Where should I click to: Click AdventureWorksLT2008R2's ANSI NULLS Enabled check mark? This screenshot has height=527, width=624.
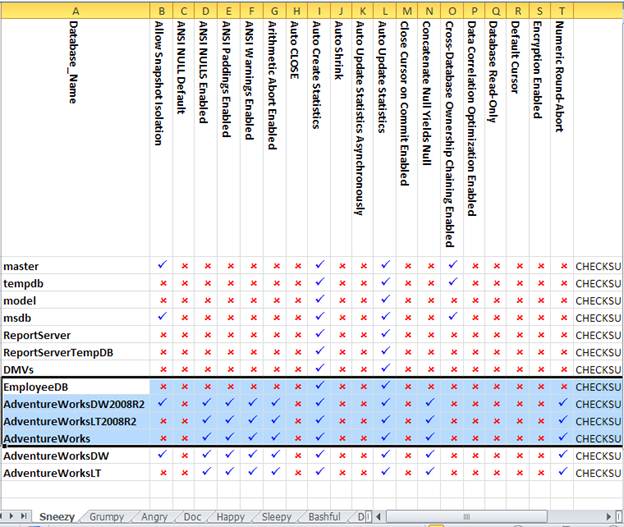point(207,420)
